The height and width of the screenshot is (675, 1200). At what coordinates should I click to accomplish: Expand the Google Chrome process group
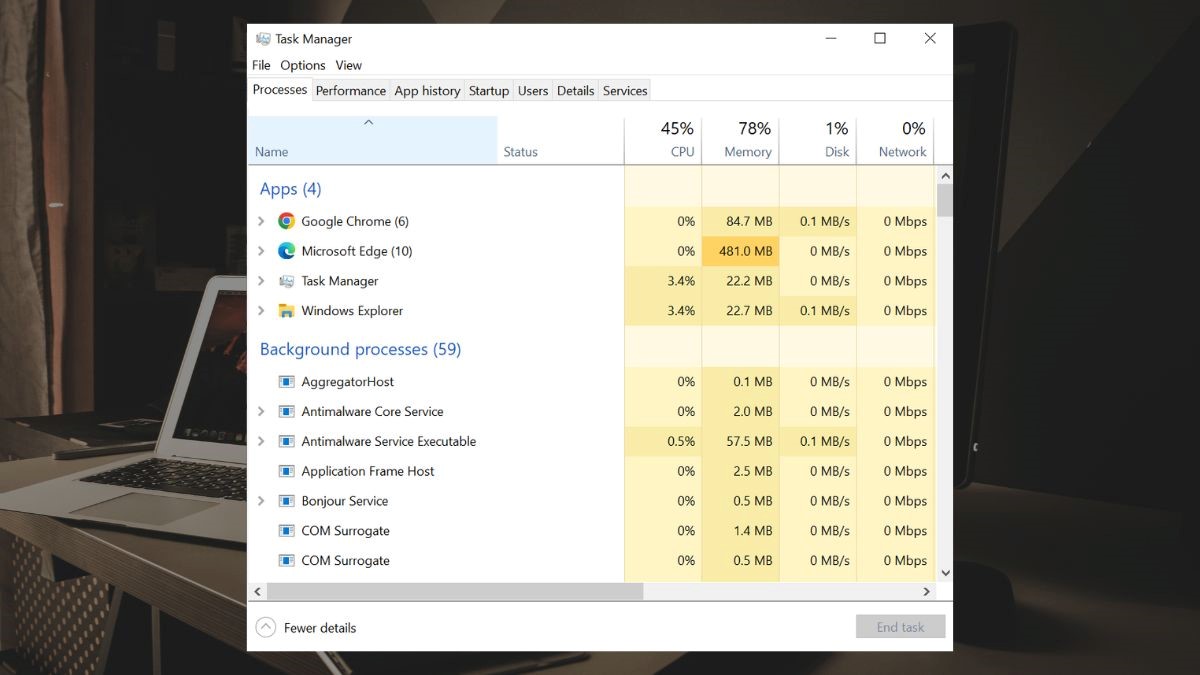coord(261,221)
